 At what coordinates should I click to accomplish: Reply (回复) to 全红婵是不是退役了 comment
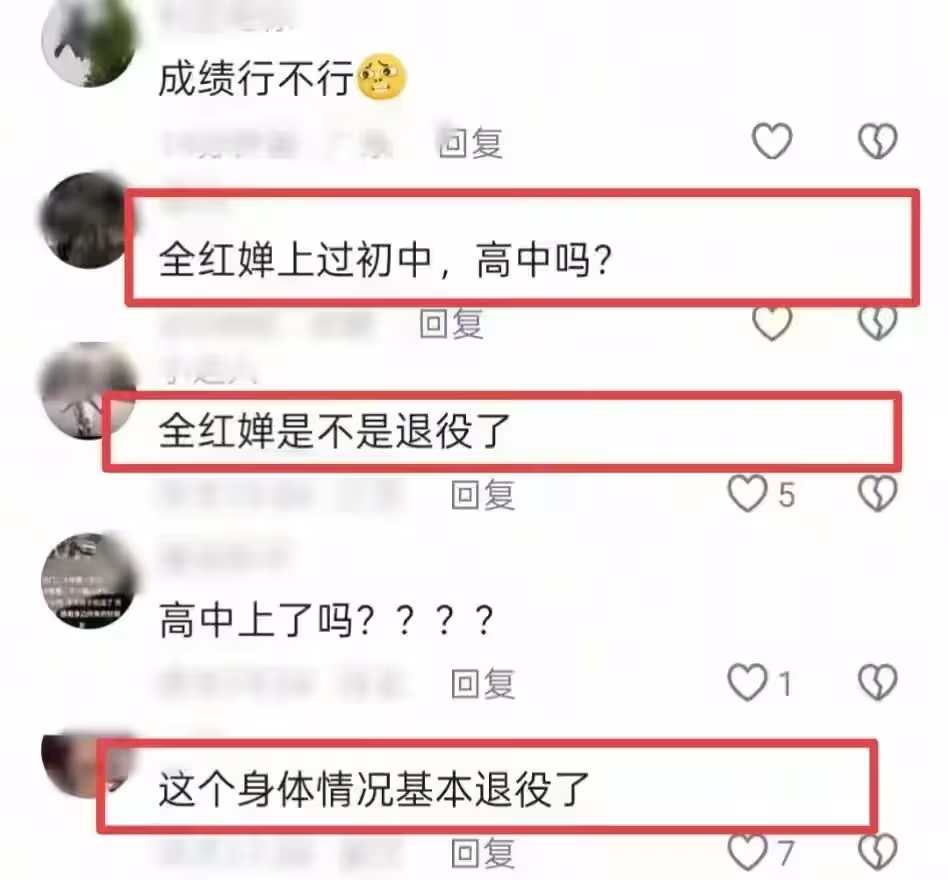pyautogui.click(x=483, y=495)
